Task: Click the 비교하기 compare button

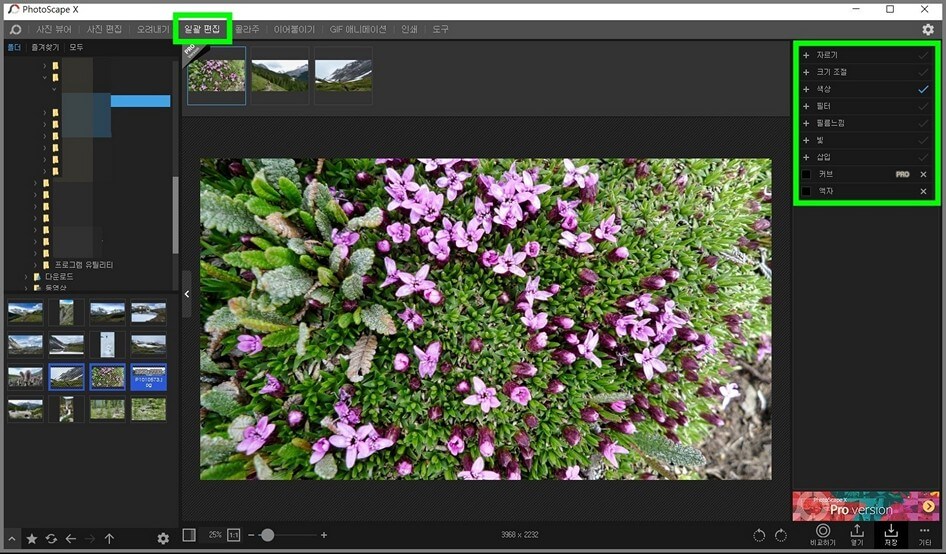Action: (x=823, y=535)
